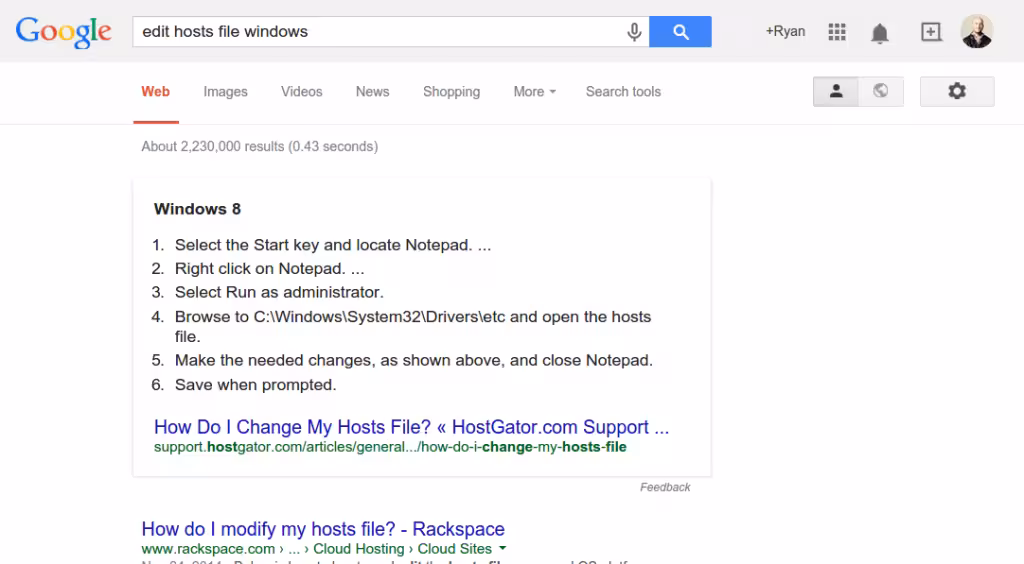Click the Google logo
This screenshot has width=1024, height=564.
coord(63,32)
